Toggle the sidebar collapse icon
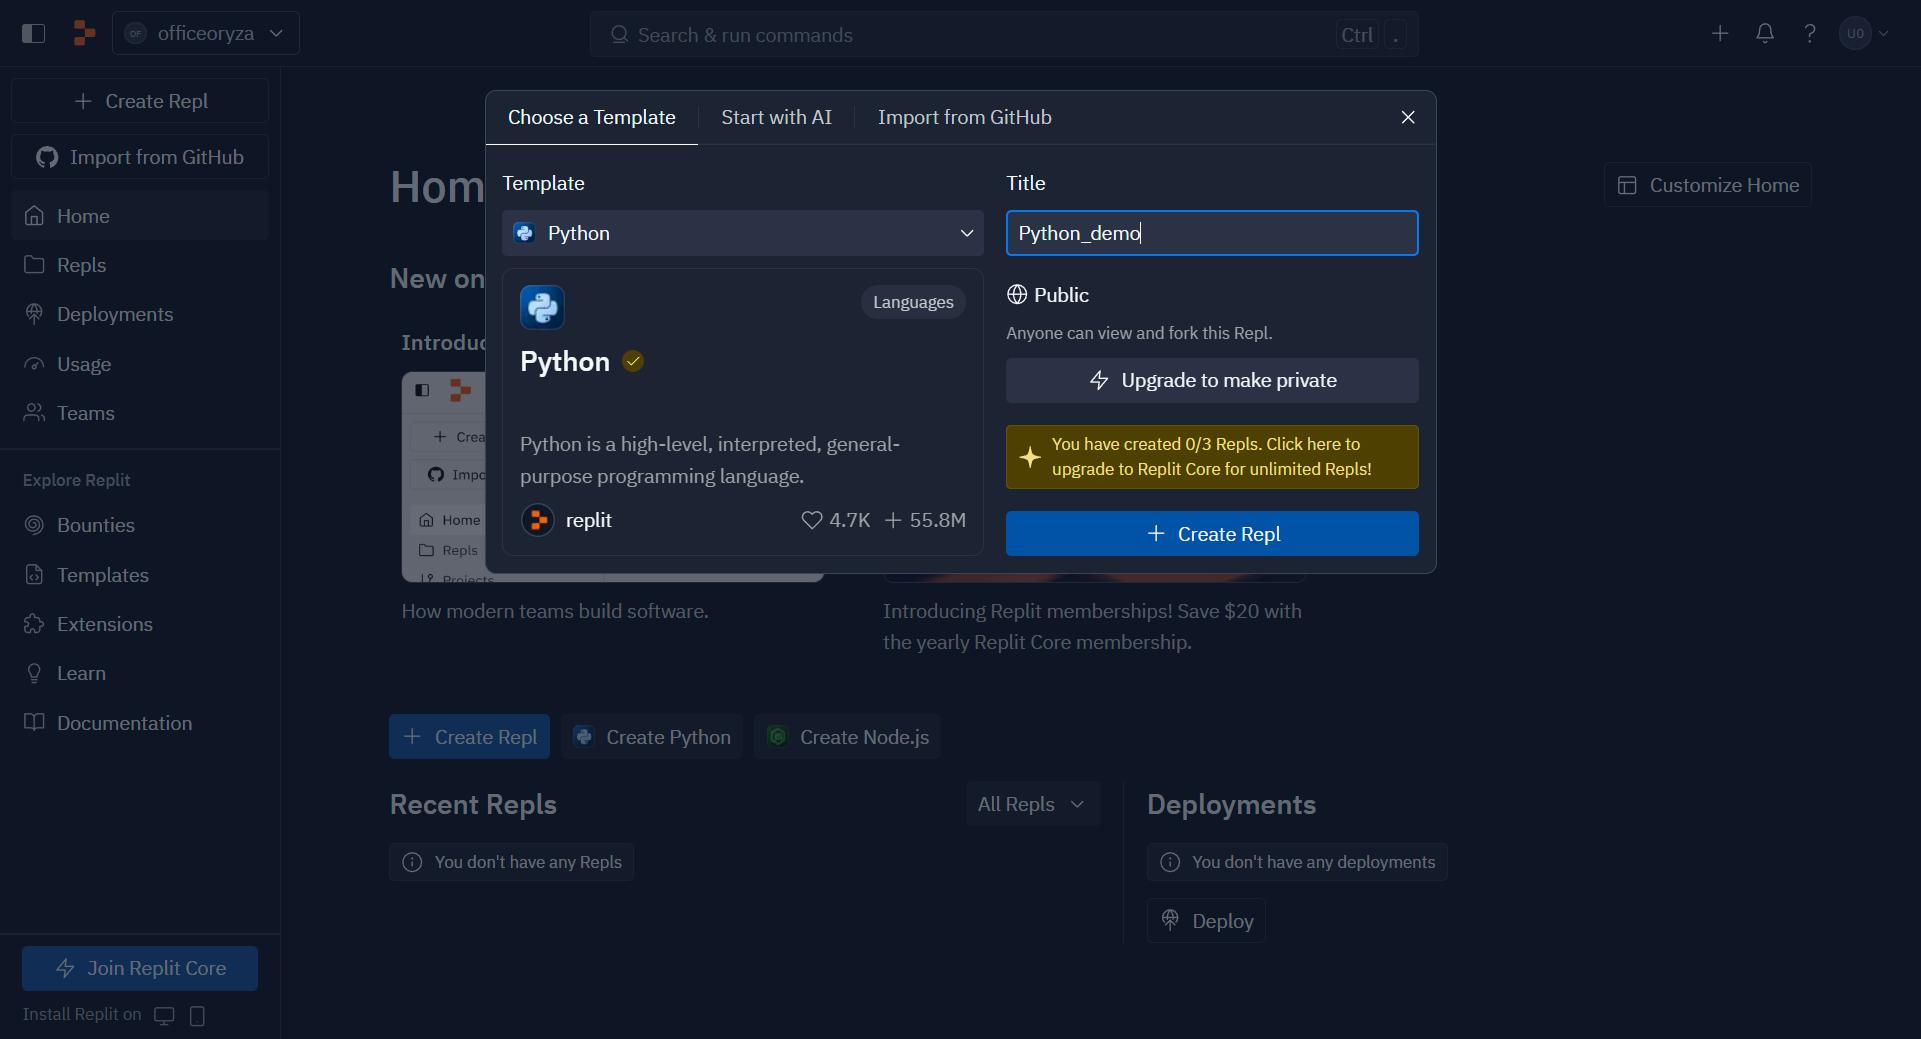1921x1039 pixels. tap(33, 34)
